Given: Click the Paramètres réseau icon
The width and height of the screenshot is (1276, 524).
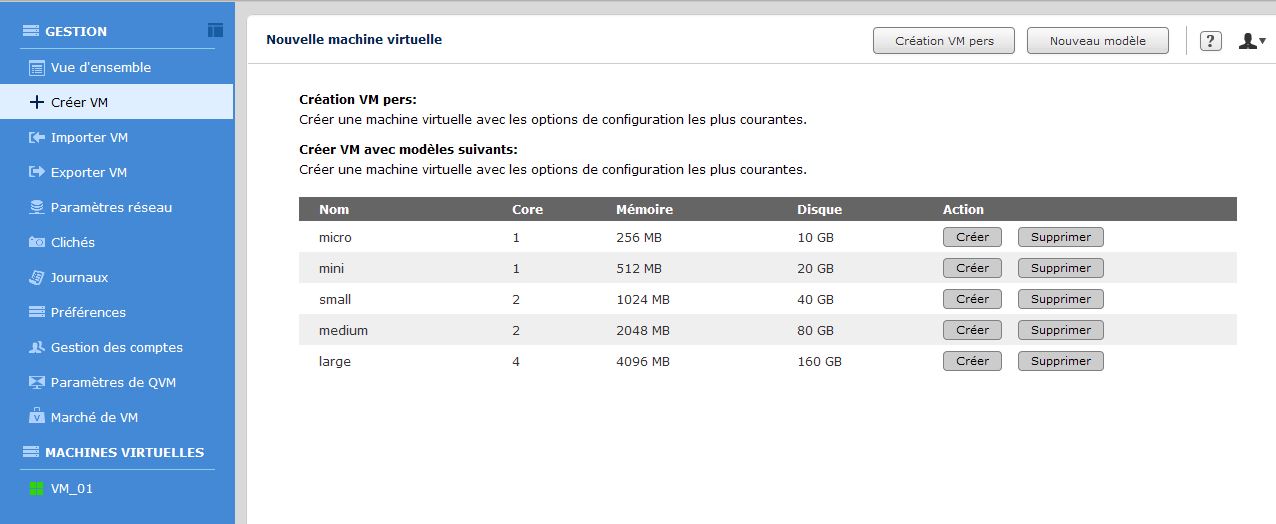Looking at the screenshot, I should (37, 208).
